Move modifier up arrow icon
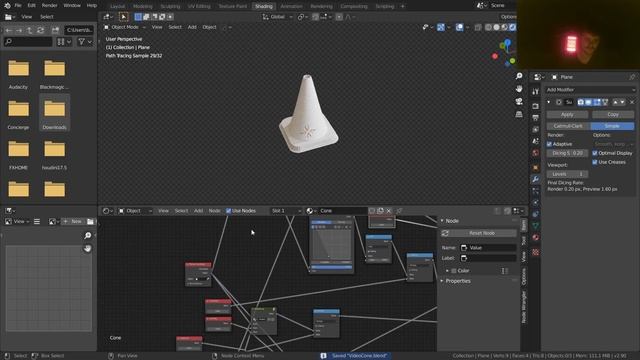 [615, 102]
